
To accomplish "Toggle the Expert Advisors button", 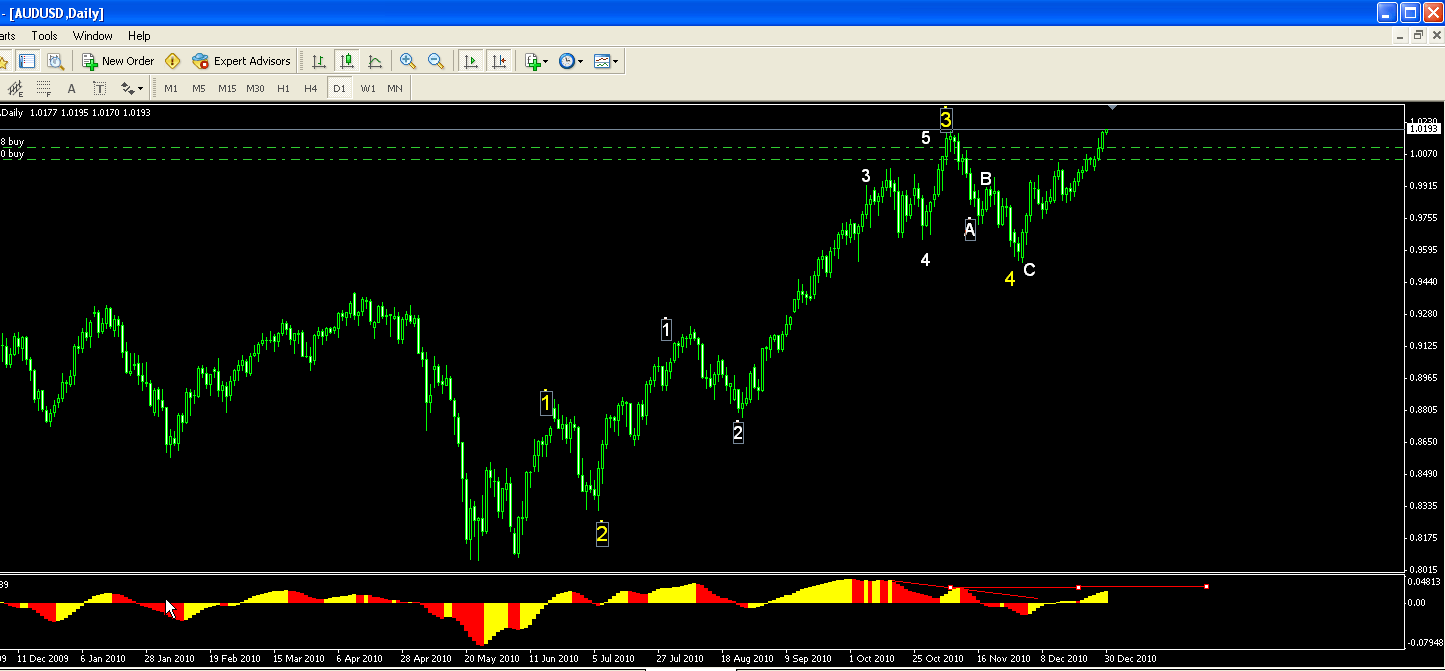I will point(241,61).
